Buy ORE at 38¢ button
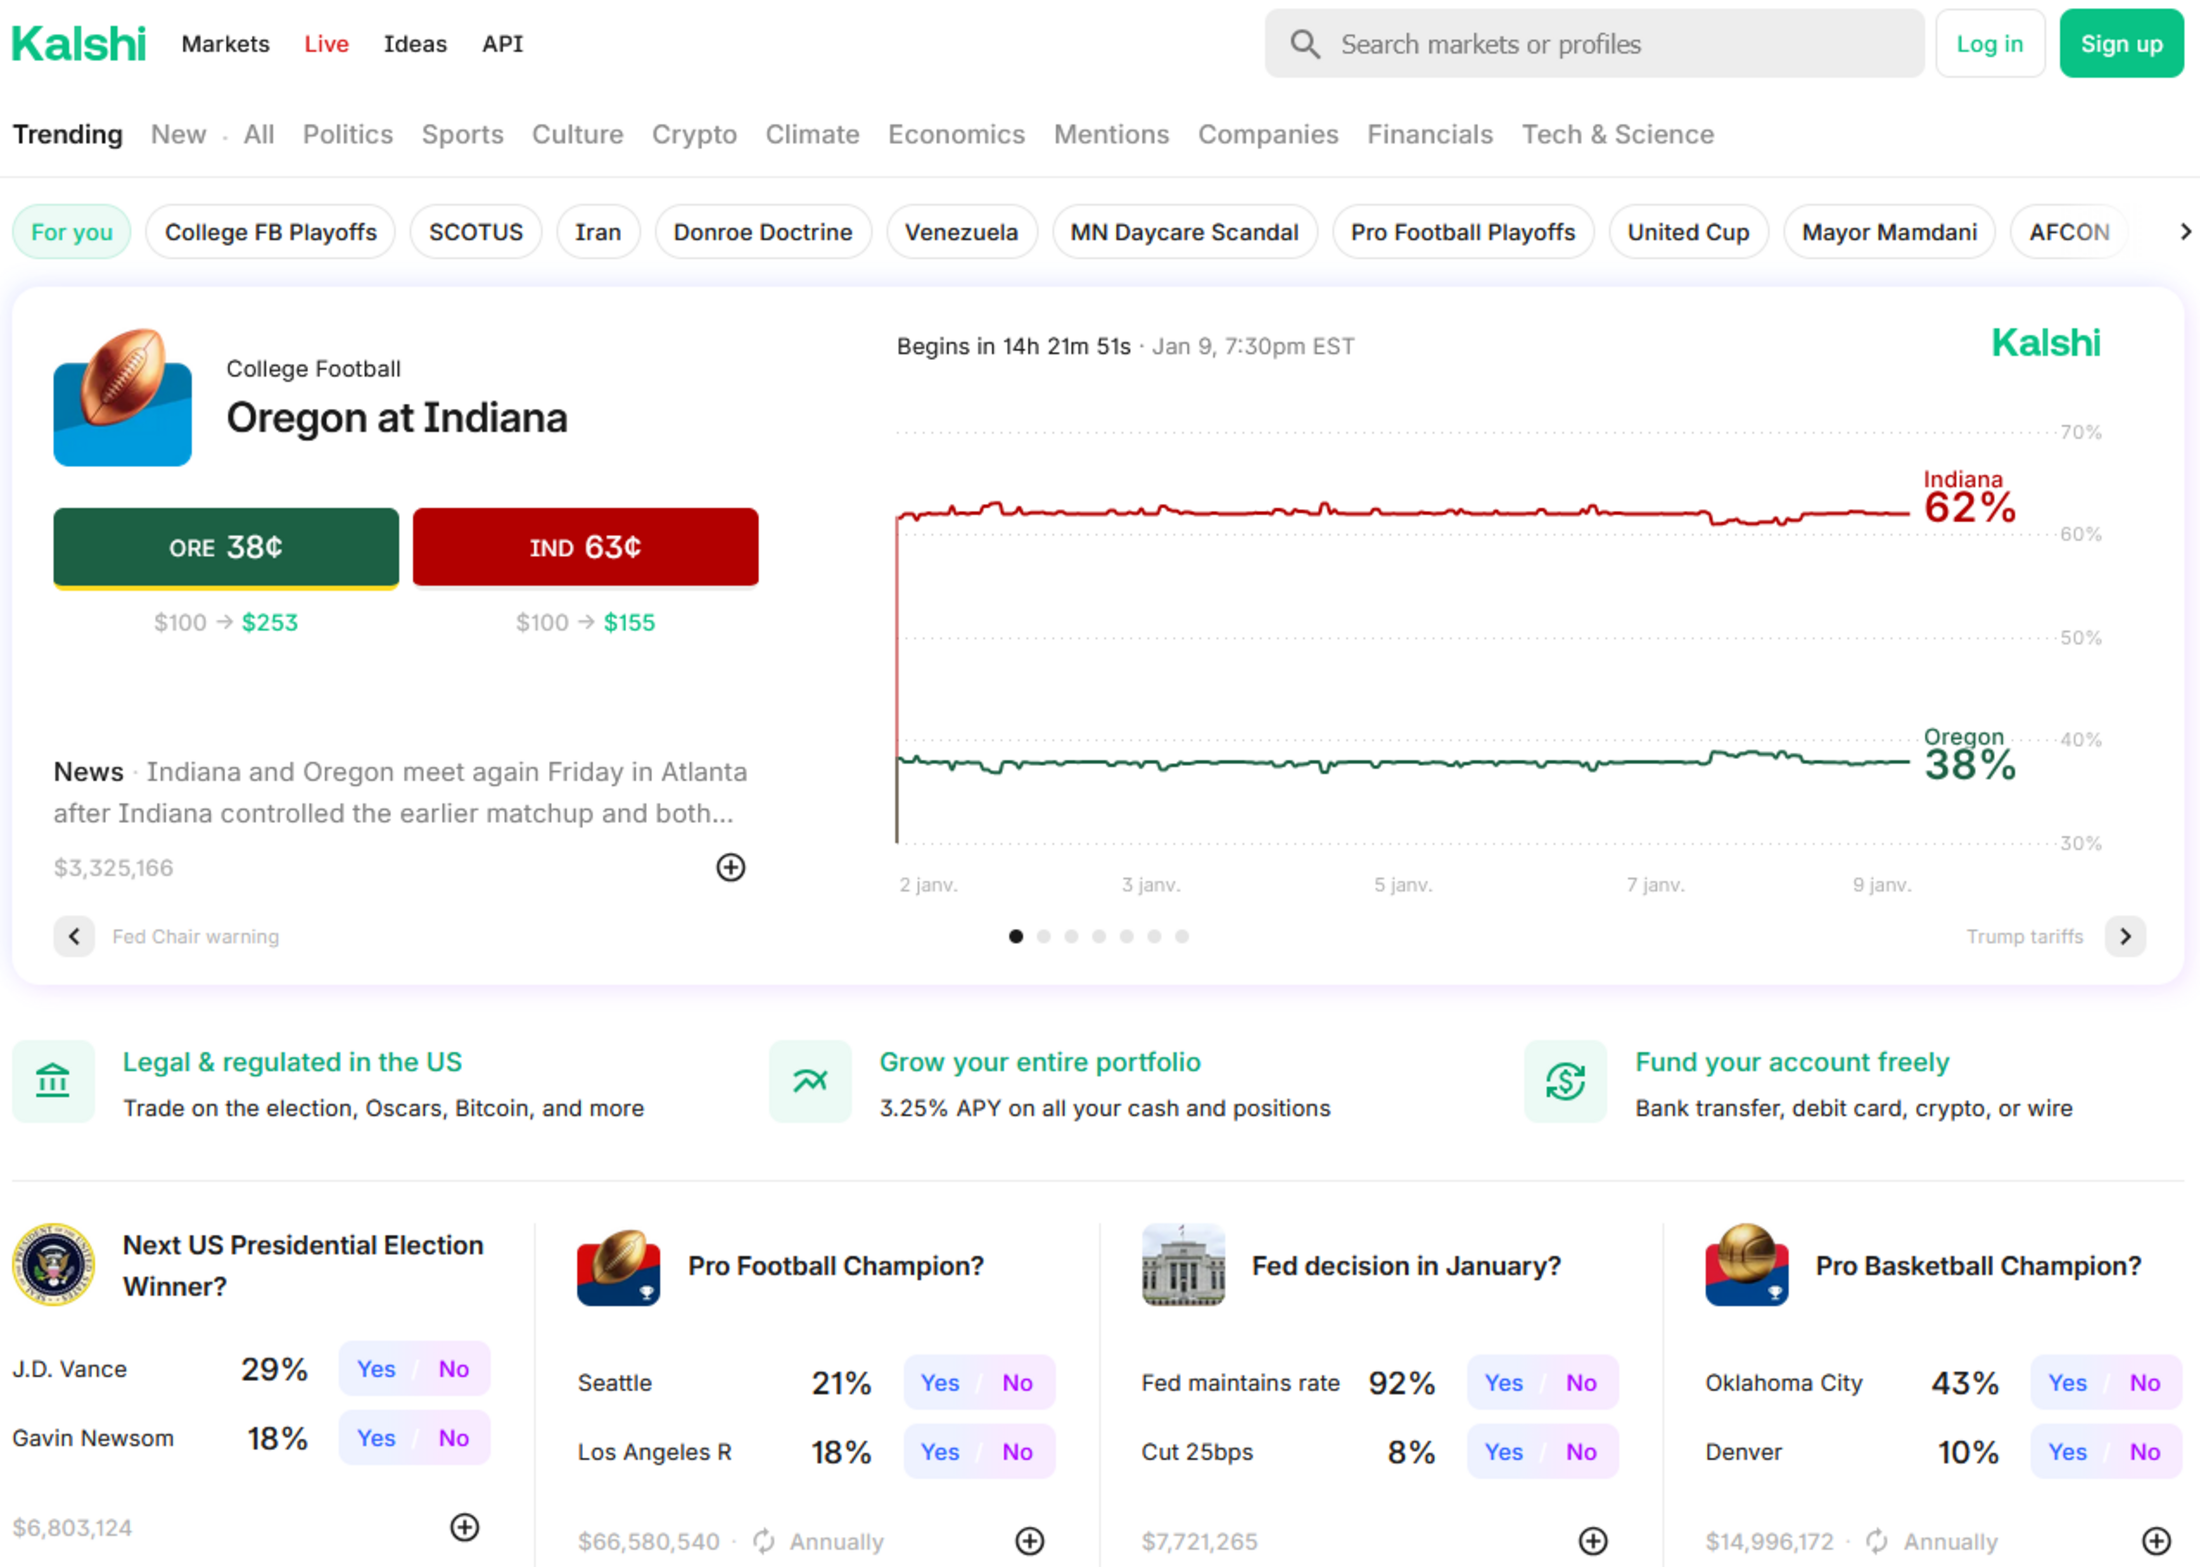This screenshot has width=2200, height=1567. click(x=226, y=547)
